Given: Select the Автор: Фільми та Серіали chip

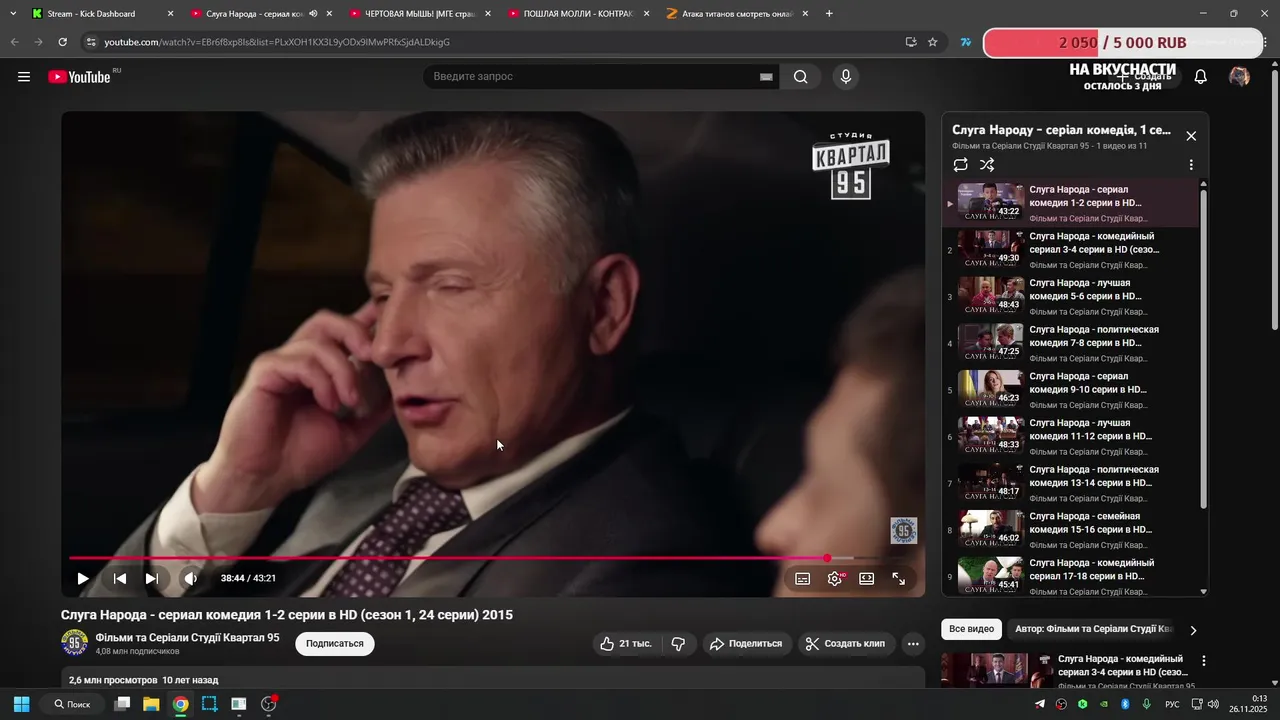Looking at the screenshot, I should point(1092,629).
